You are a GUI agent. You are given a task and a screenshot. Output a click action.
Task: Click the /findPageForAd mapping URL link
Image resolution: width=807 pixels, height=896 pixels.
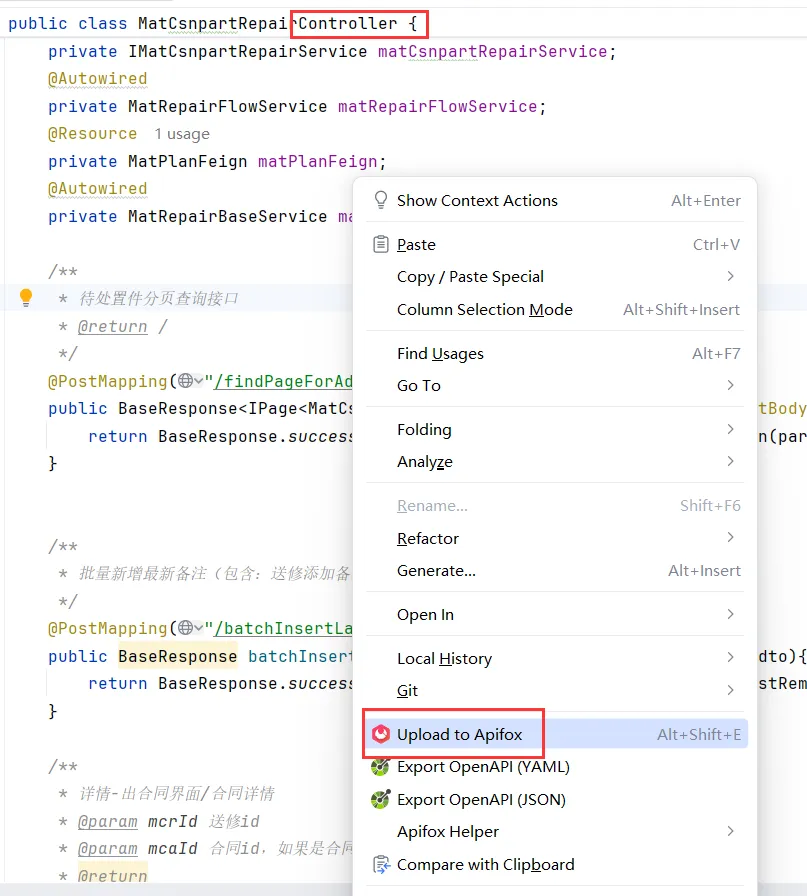pos(283,381)
